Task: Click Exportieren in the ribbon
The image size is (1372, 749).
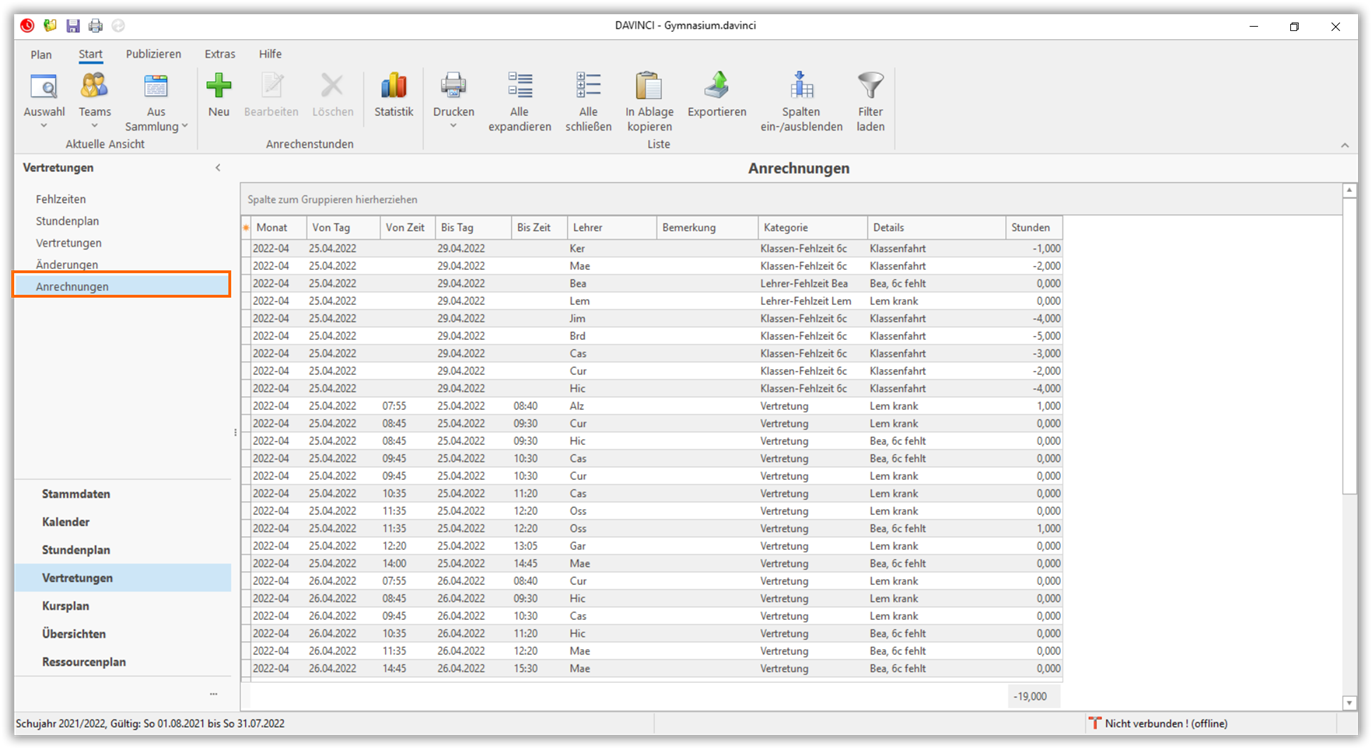Action: click(716, 88)
